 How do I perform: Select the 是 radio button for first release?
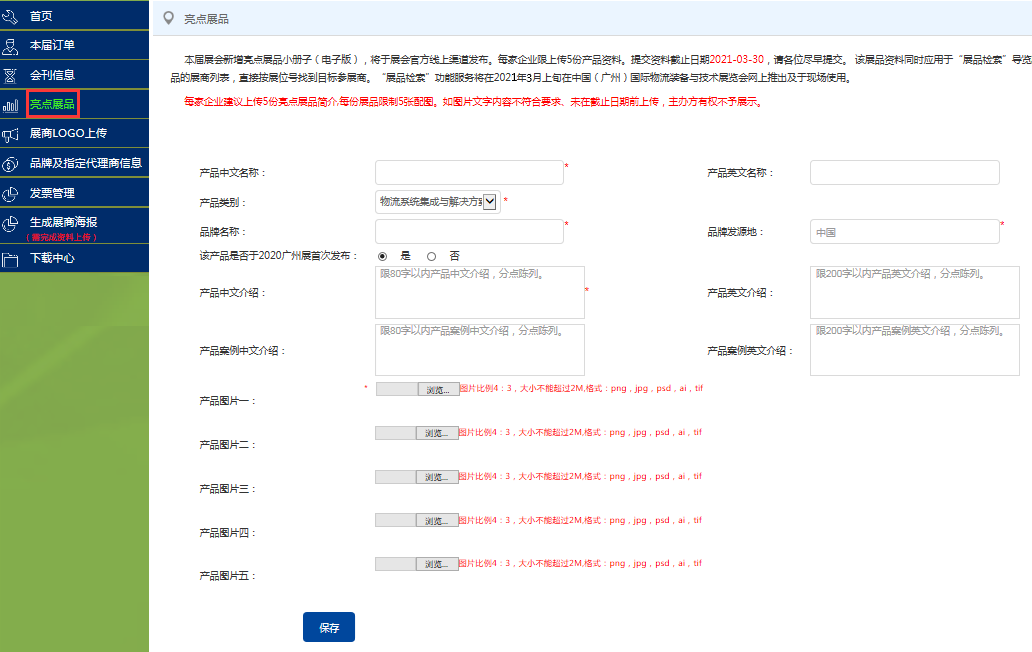[382, 256]
